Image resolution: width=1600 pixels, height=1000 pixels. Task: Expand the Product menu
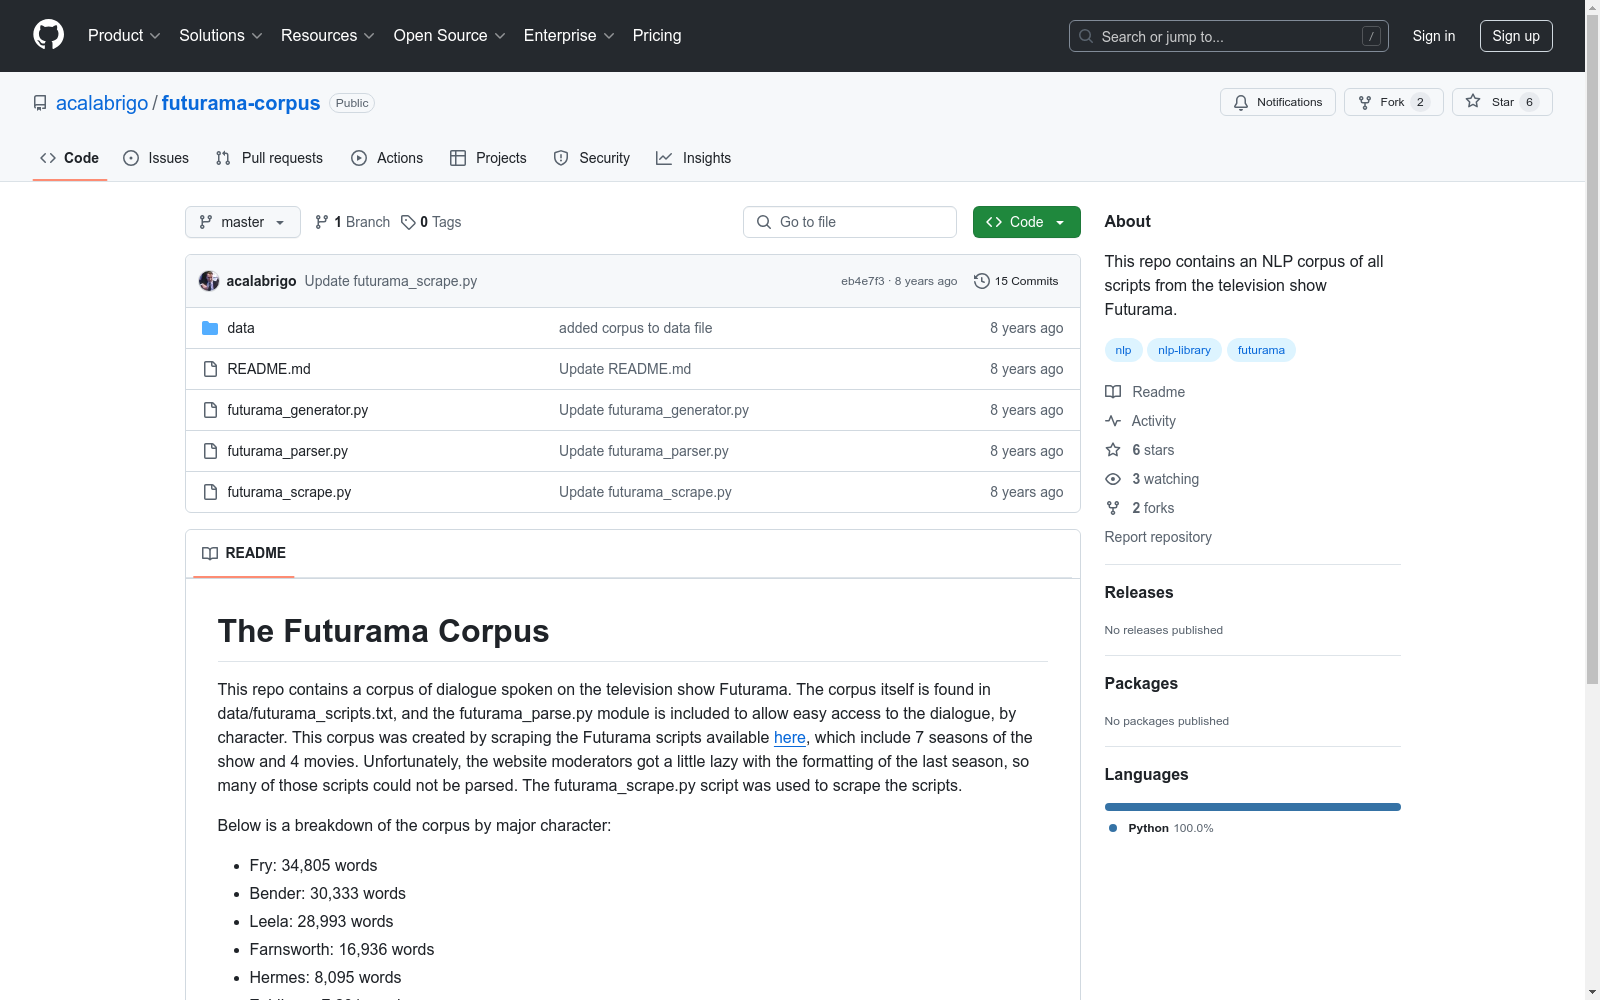click(124, 36)
